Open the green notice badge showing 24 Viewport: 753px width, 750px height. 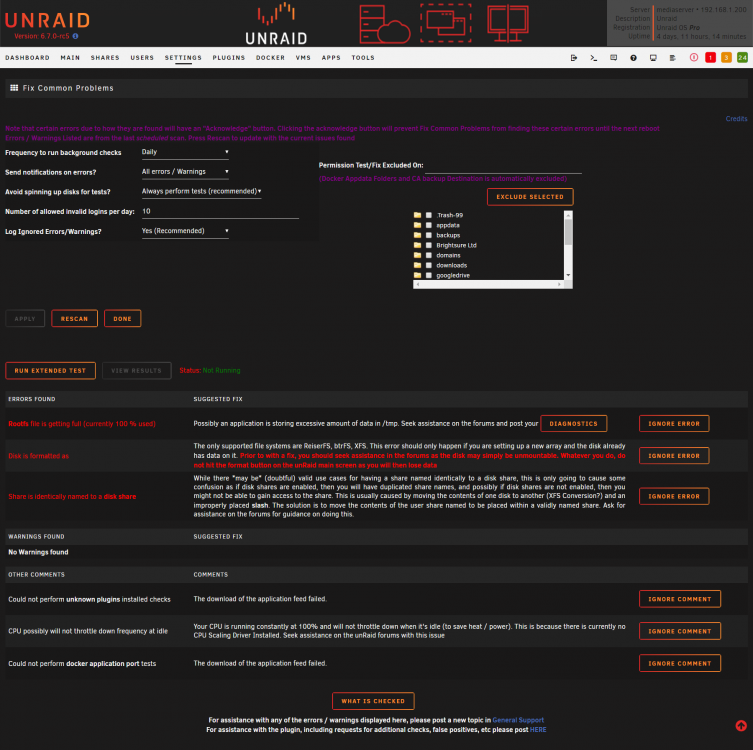[742, 58]
